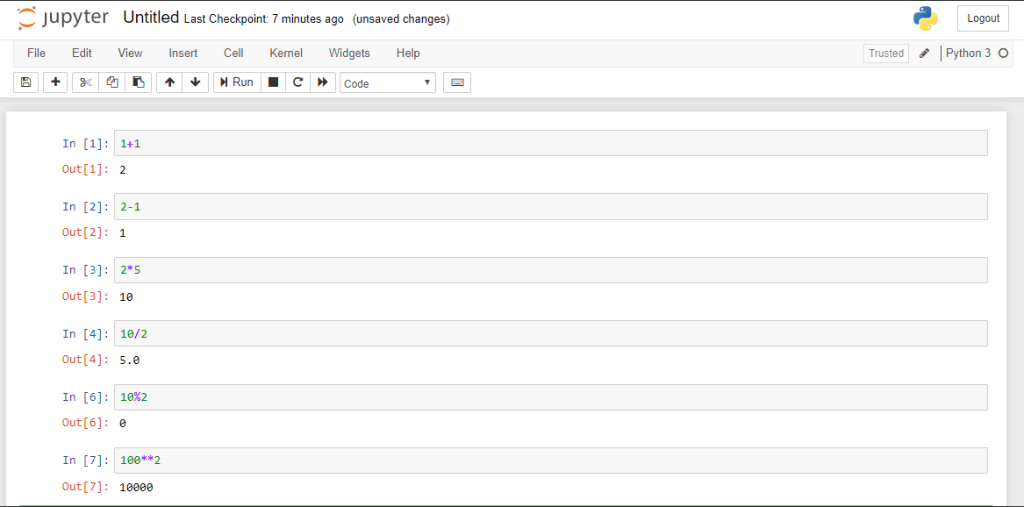Copy selected cells icon
Viewport: 1024px width, 507px height.
112,82
